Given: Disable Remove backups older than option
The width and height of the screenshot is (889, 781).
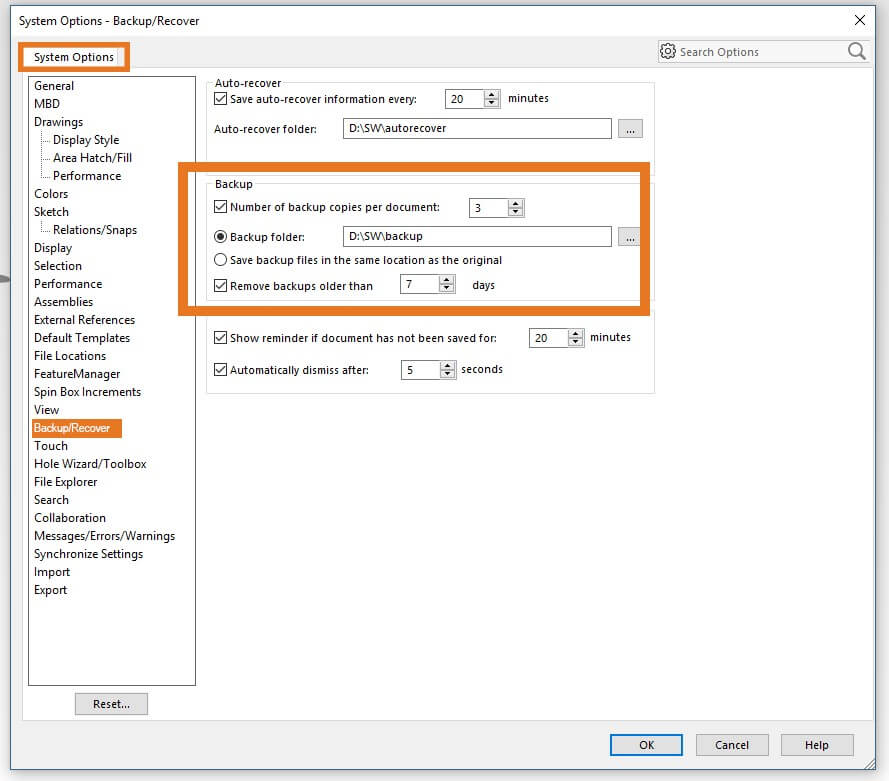Looking at the screenshot, I should (221, 286).
